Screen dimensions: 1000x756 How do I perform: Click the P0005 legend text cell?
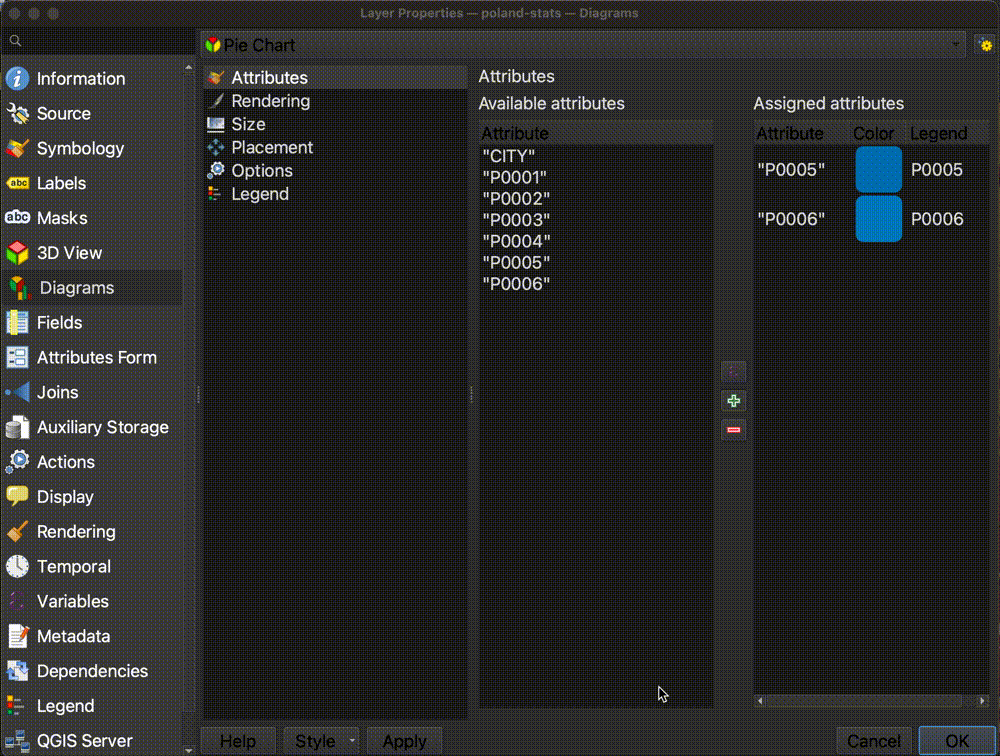click(x=937, y=170)
